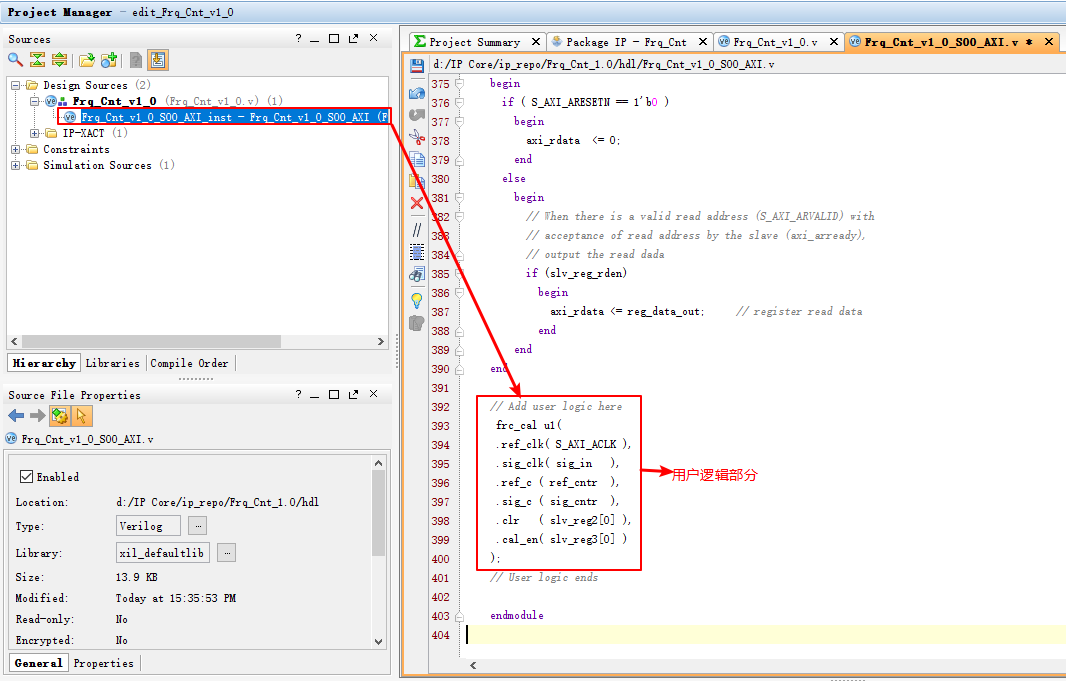
Task: Collapse the code fold marker at line 386
Action: click(460, 293)
